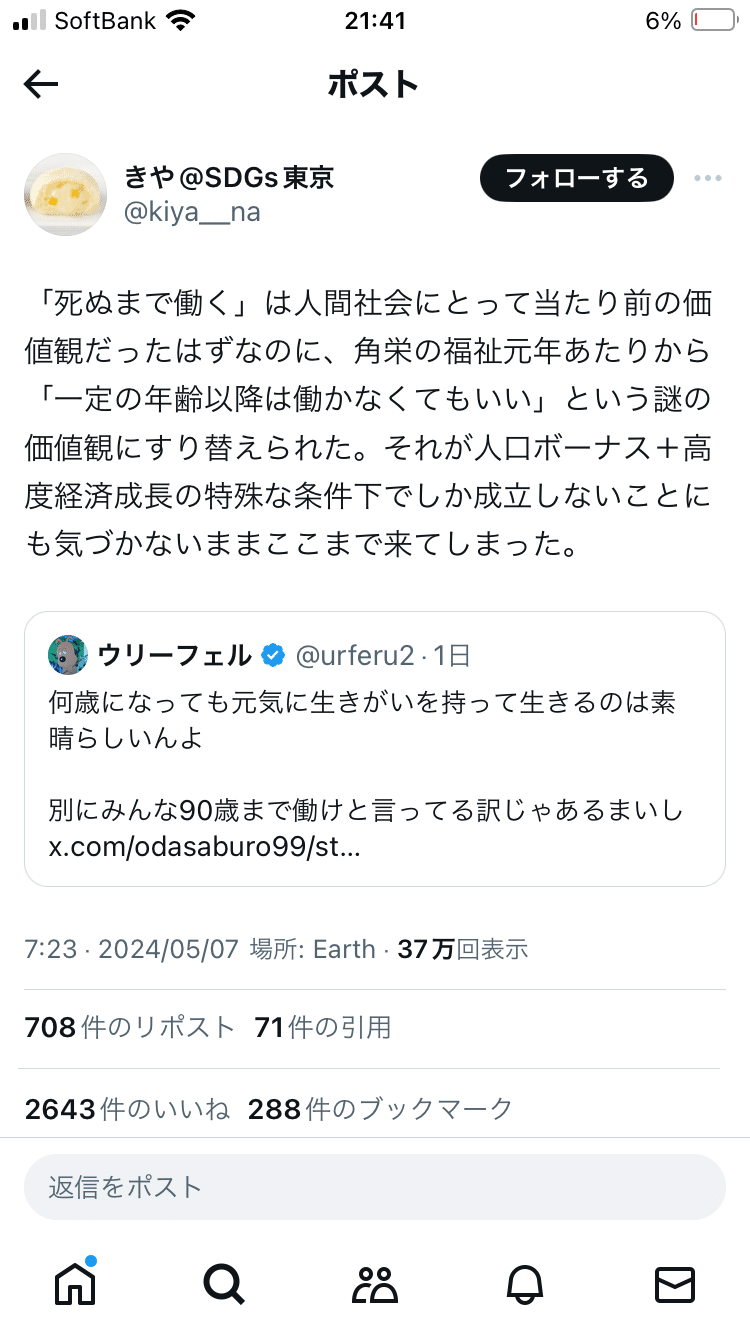Open the Communities people icon
The image size is (750, 1334).
(376, 1283)
